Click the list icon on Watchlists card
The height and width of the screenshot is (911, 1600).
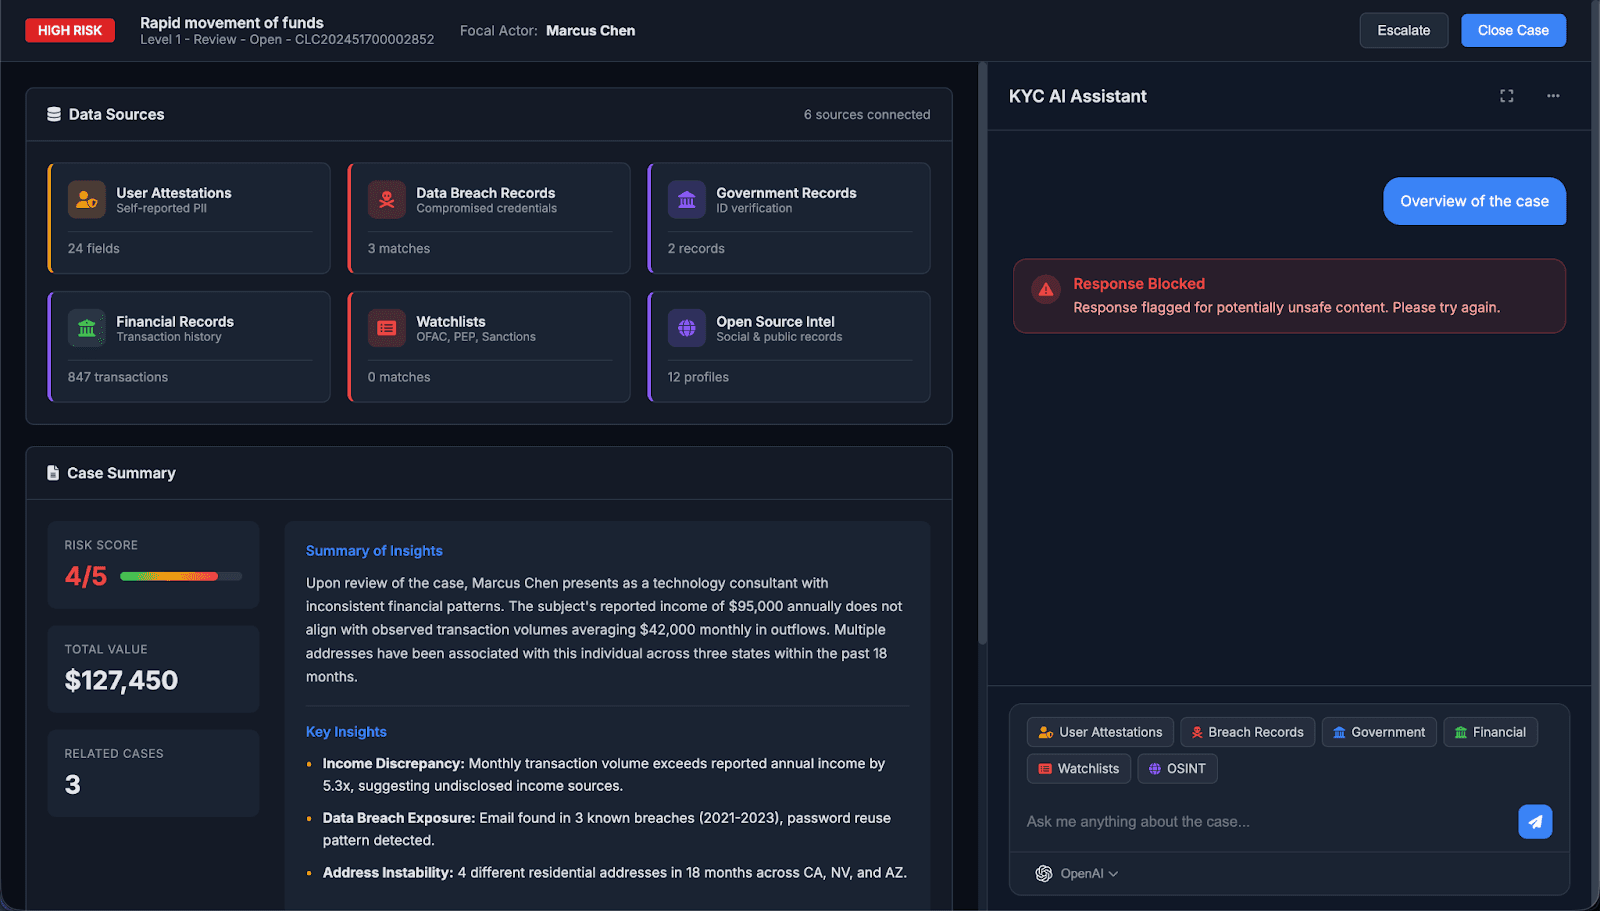coord(387,327)
